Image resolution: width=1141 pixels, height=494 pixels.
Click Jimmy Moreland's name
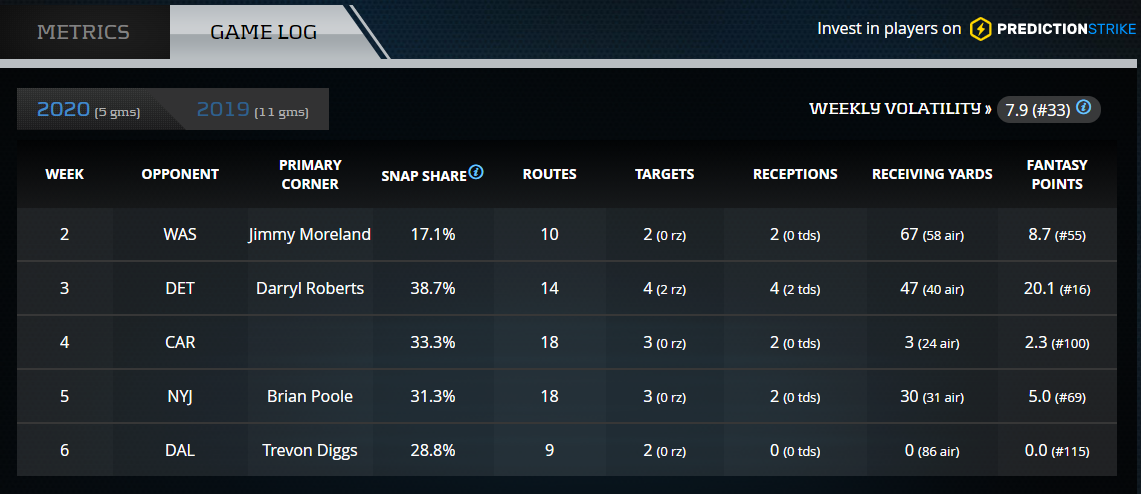point(310,235)
